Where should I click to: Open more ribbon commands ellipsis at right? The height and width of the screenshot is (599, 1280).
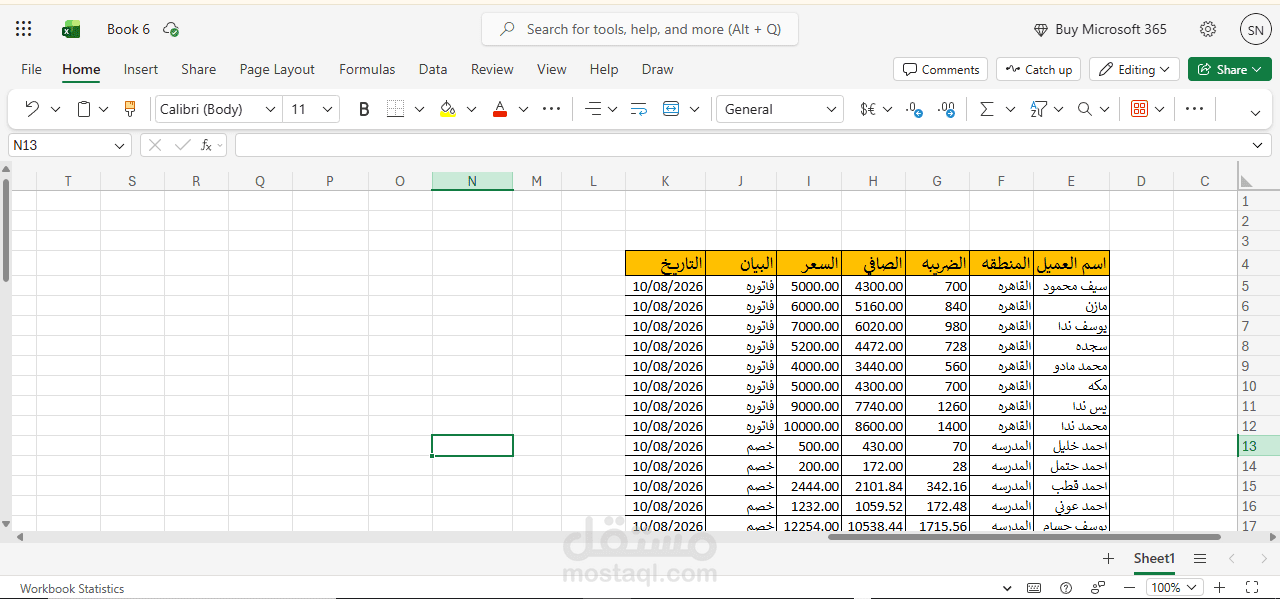[1194, 109]
